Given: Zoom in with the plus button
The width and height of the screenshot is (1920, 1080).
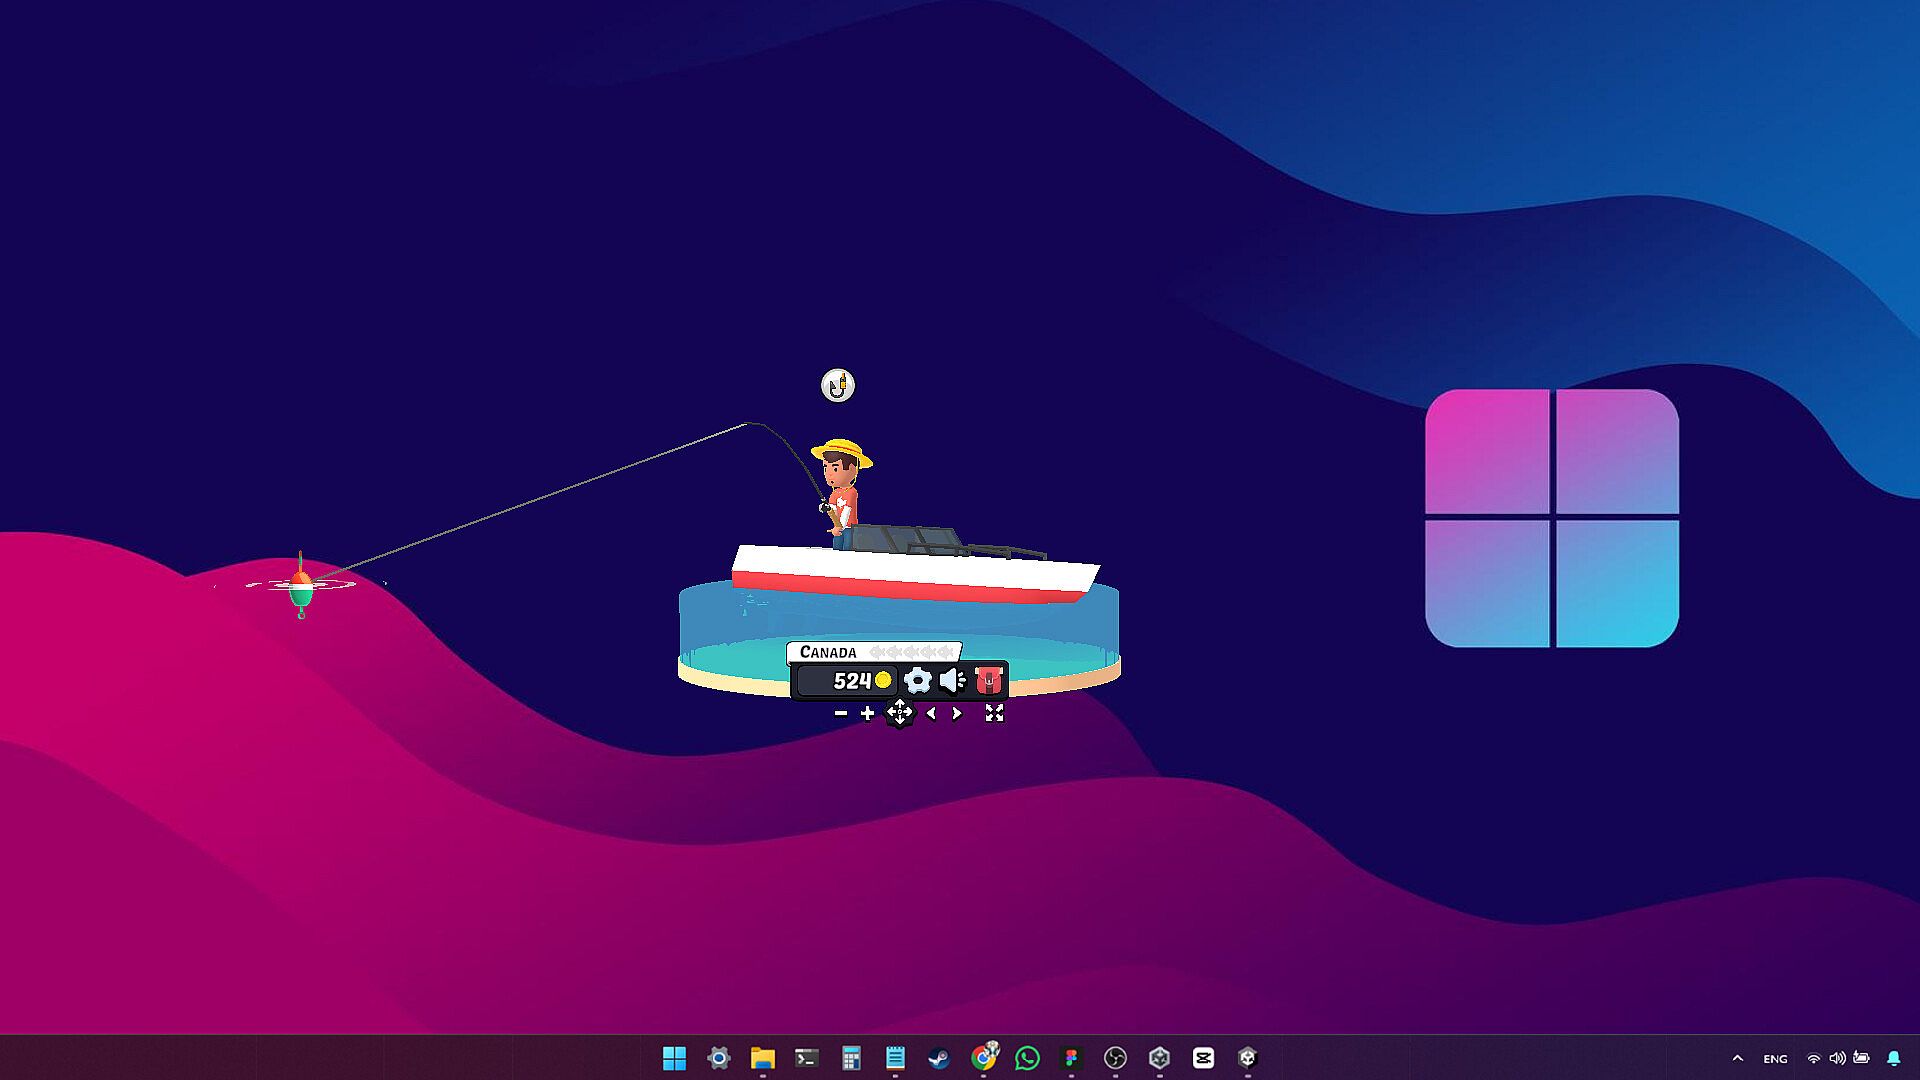Looking at the screenshot, I should click(867, 713).
